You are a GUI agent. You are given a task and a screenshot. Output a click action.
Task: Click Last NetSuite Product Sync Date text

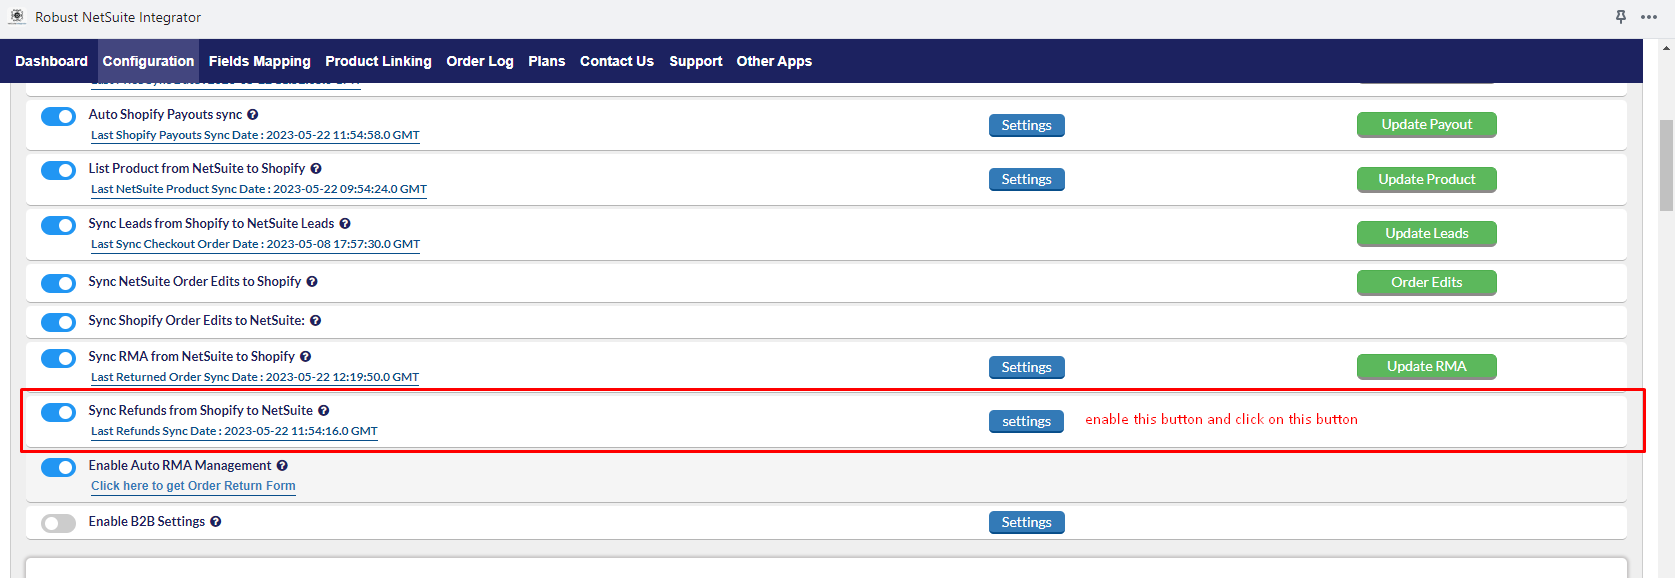259,189
